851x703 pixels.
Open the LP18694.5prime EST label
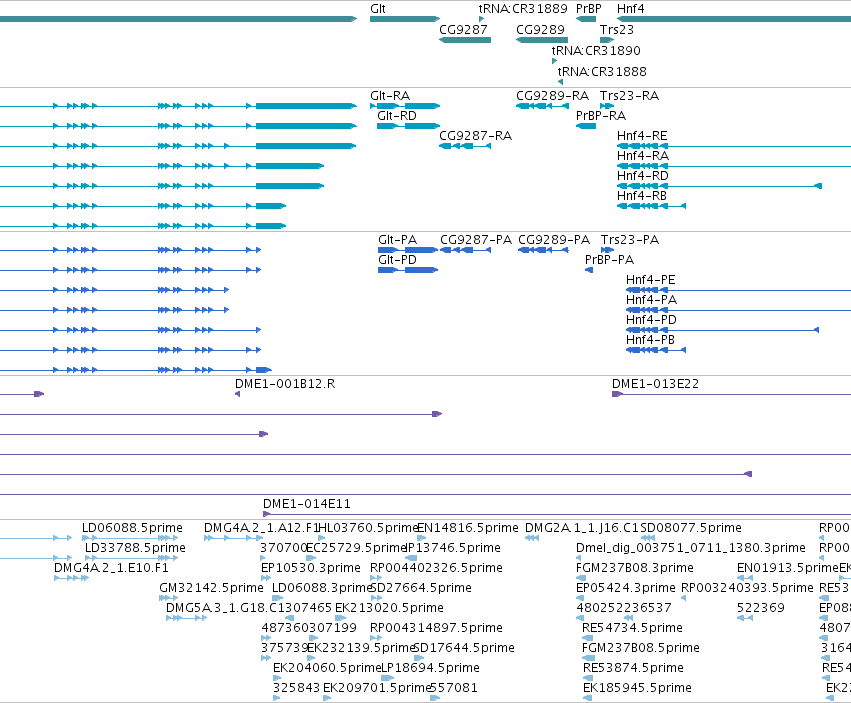(x=430, y=668)
